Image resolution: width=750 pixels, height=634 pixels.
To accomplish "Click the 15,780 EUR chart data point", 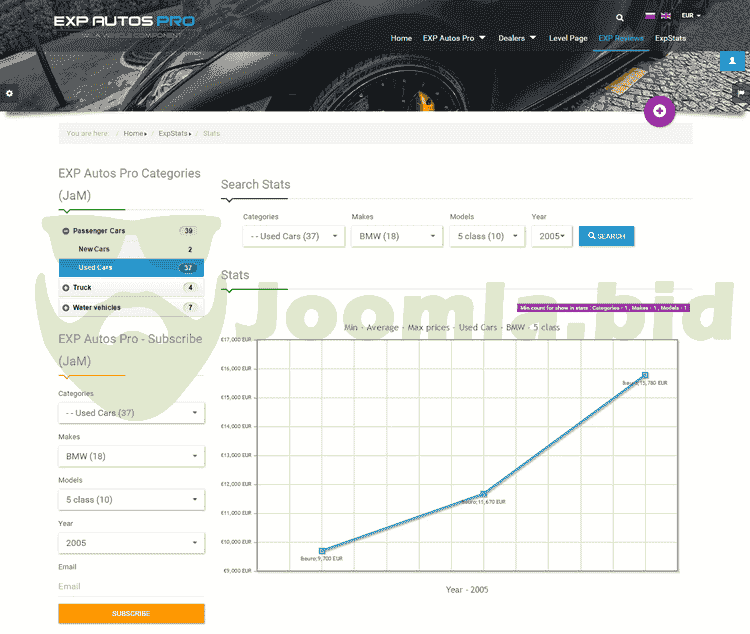I will [x=645, y=375].
